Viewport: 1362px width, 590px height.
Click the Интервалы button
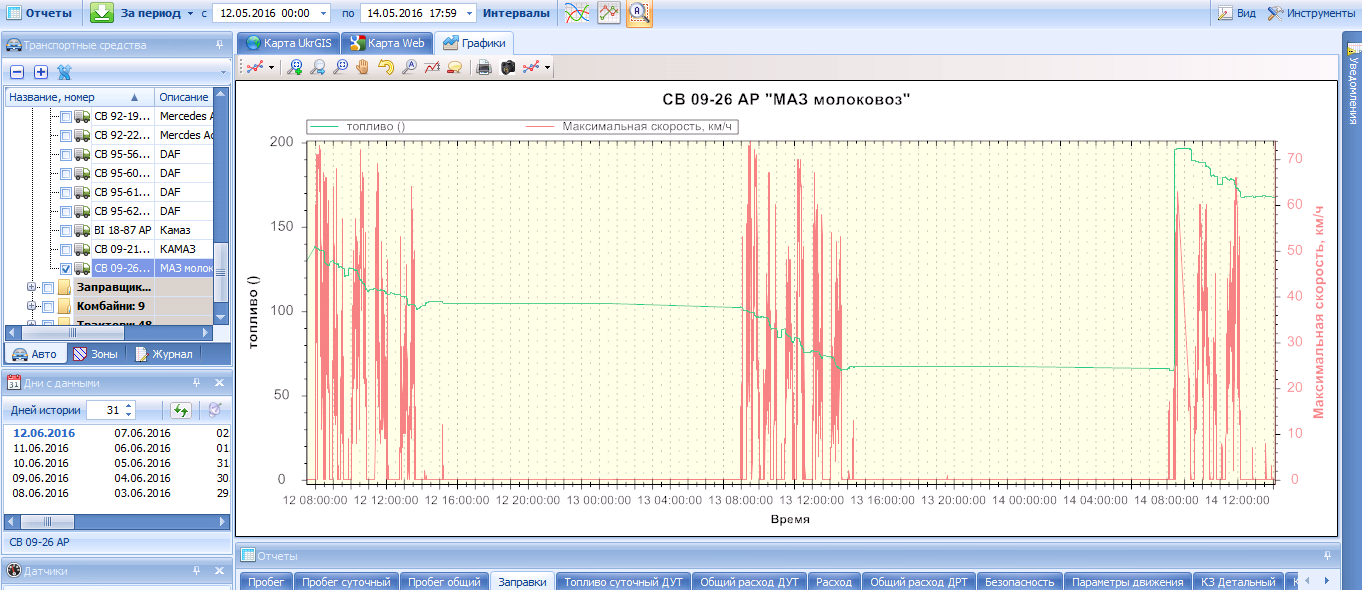(x=516, y=13)
